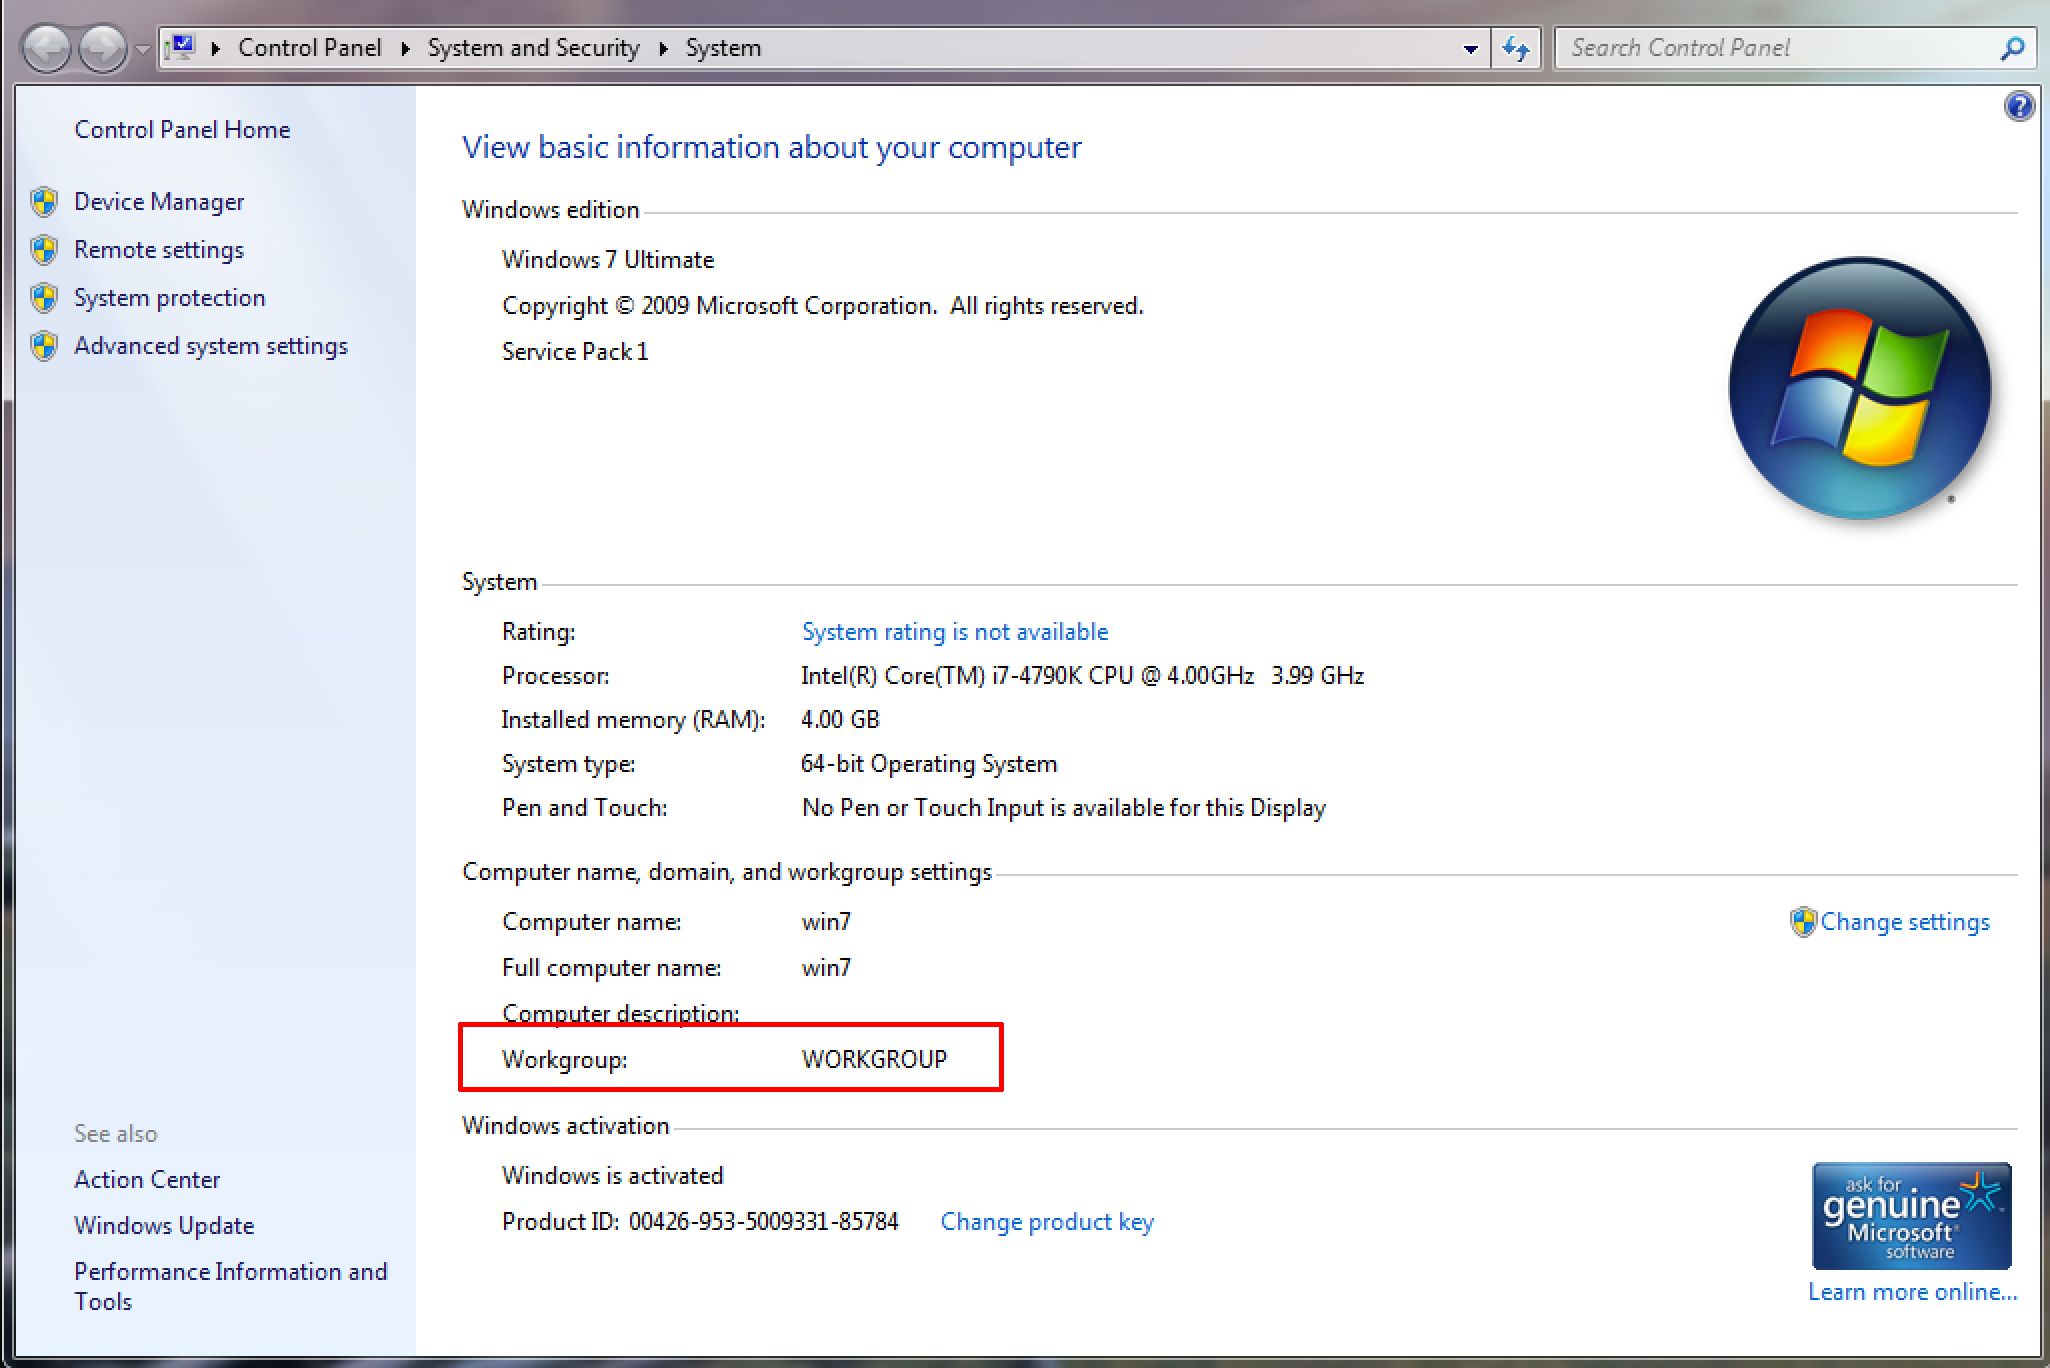Click the shield icon beside System protection

[44, 298]
